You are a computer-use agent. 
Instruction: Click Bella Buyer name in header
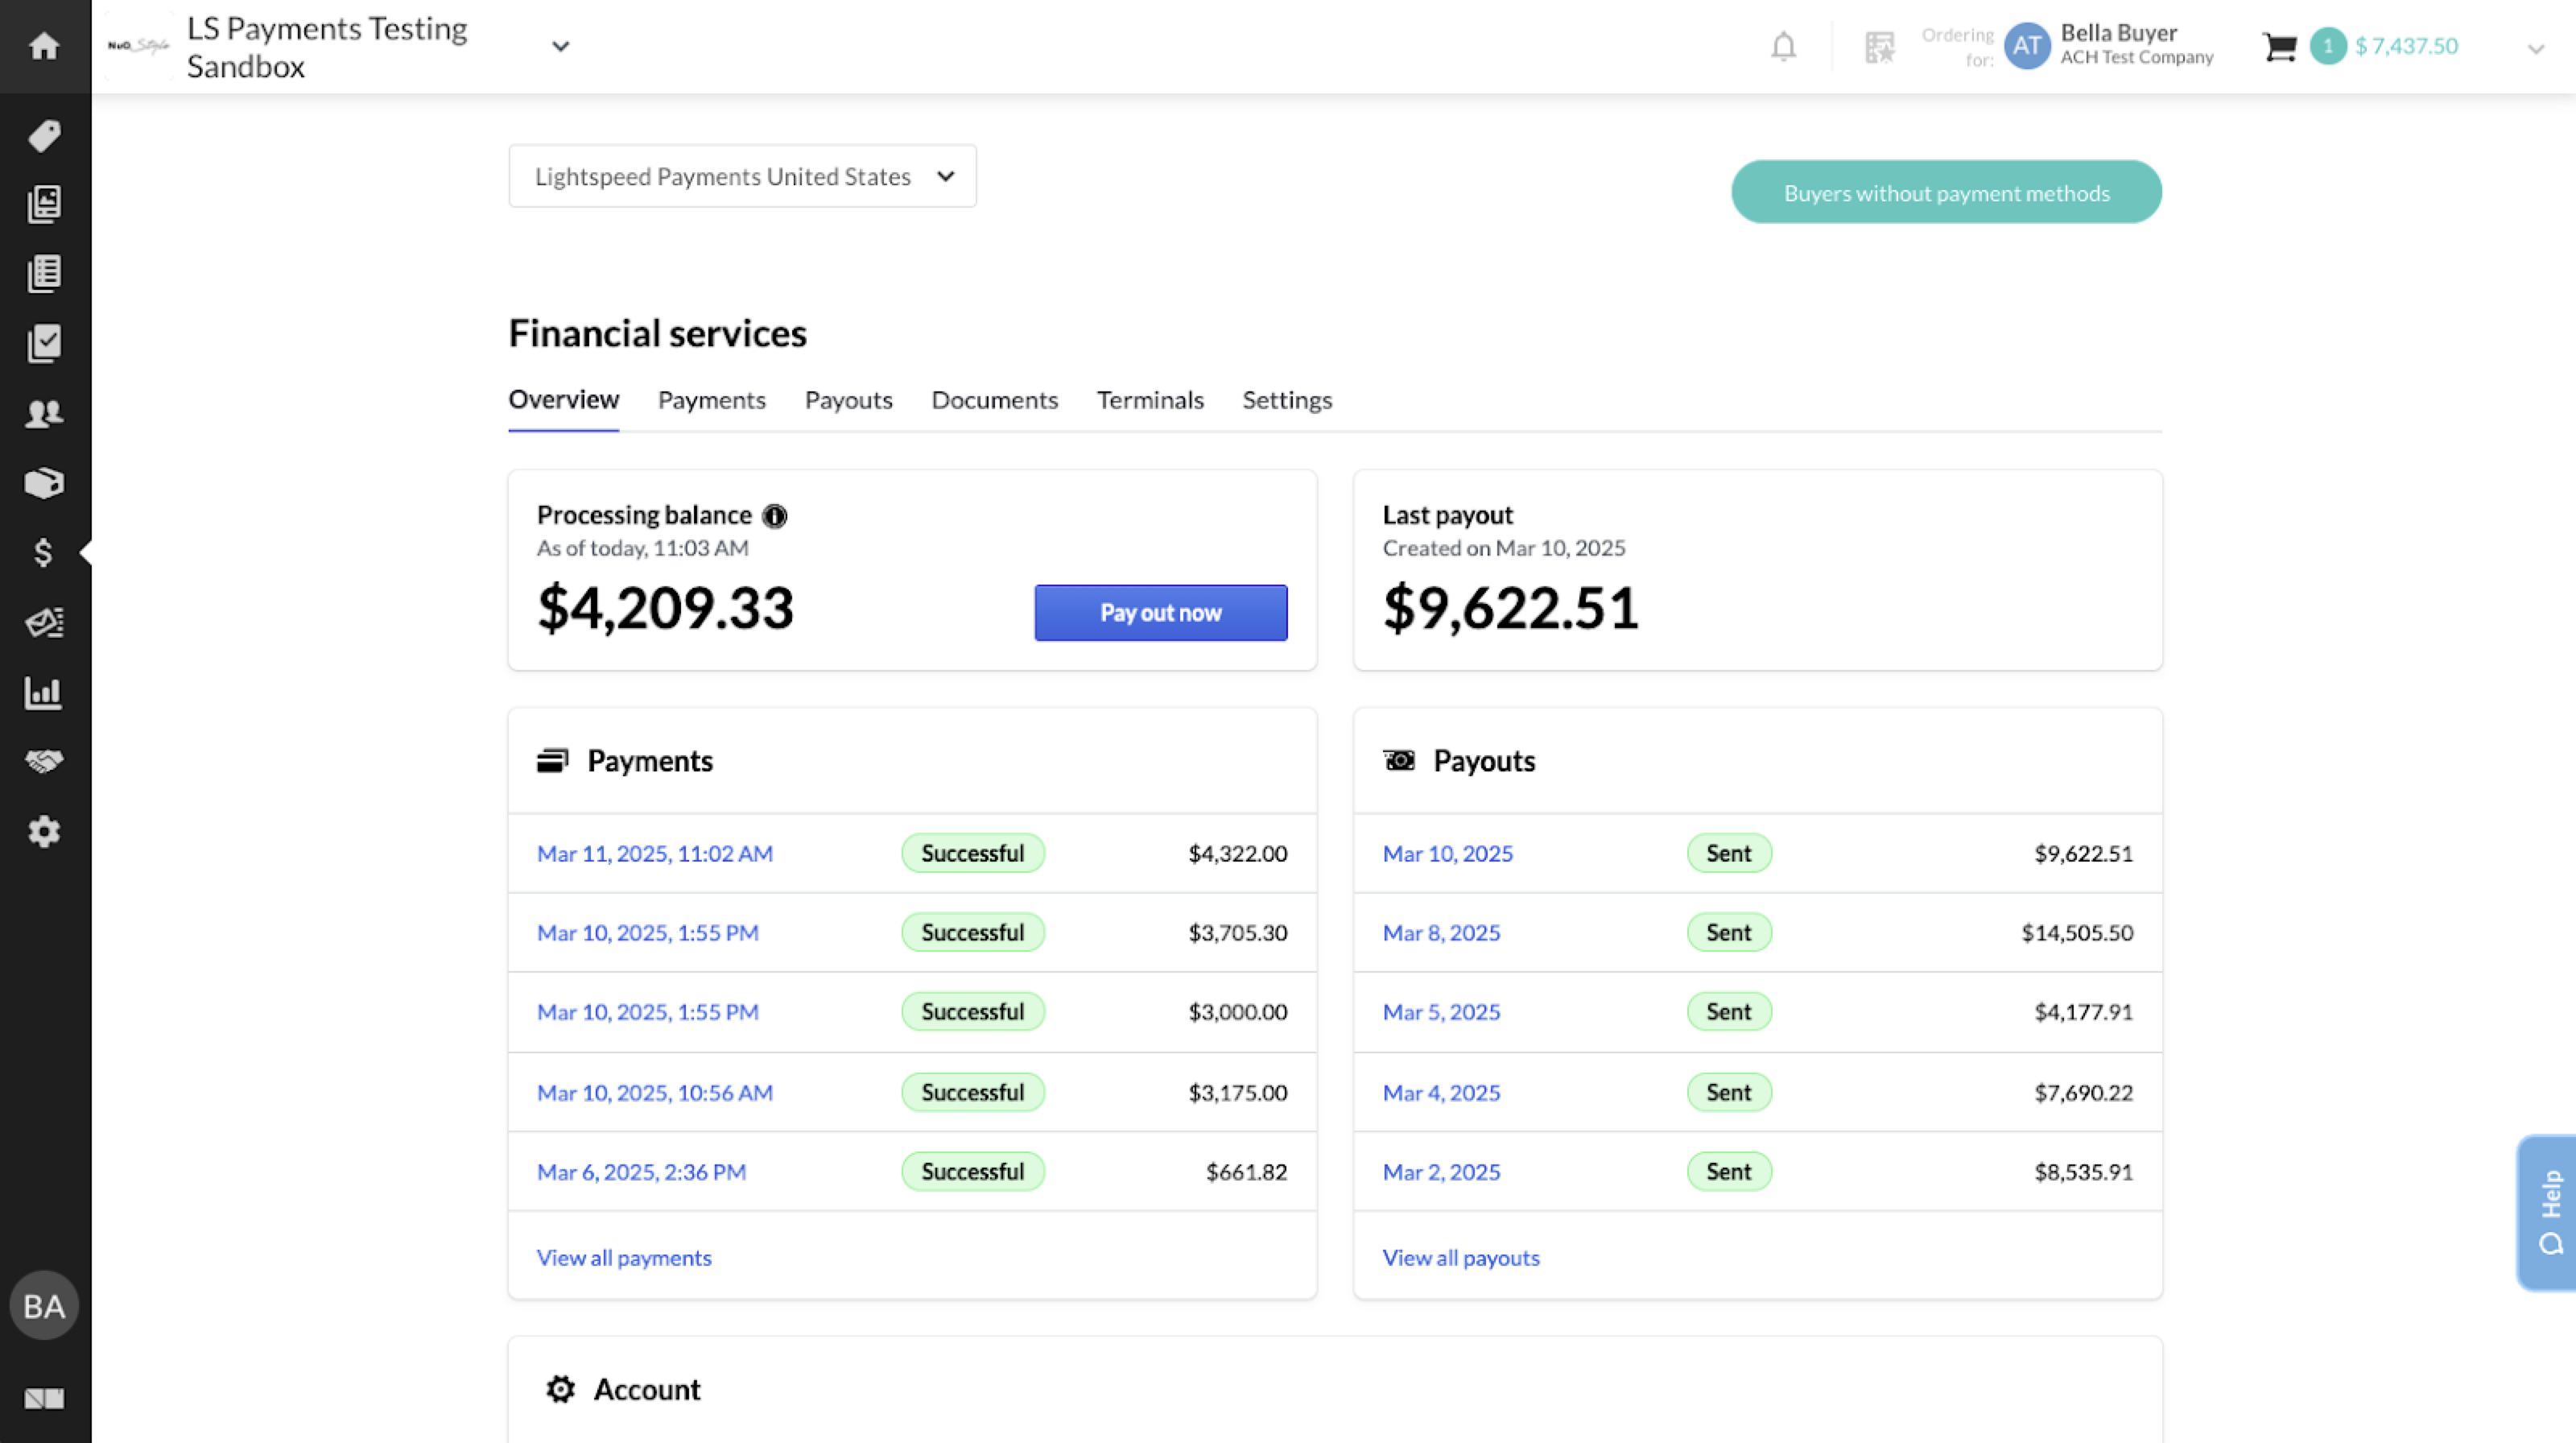tap(2118, 33)
